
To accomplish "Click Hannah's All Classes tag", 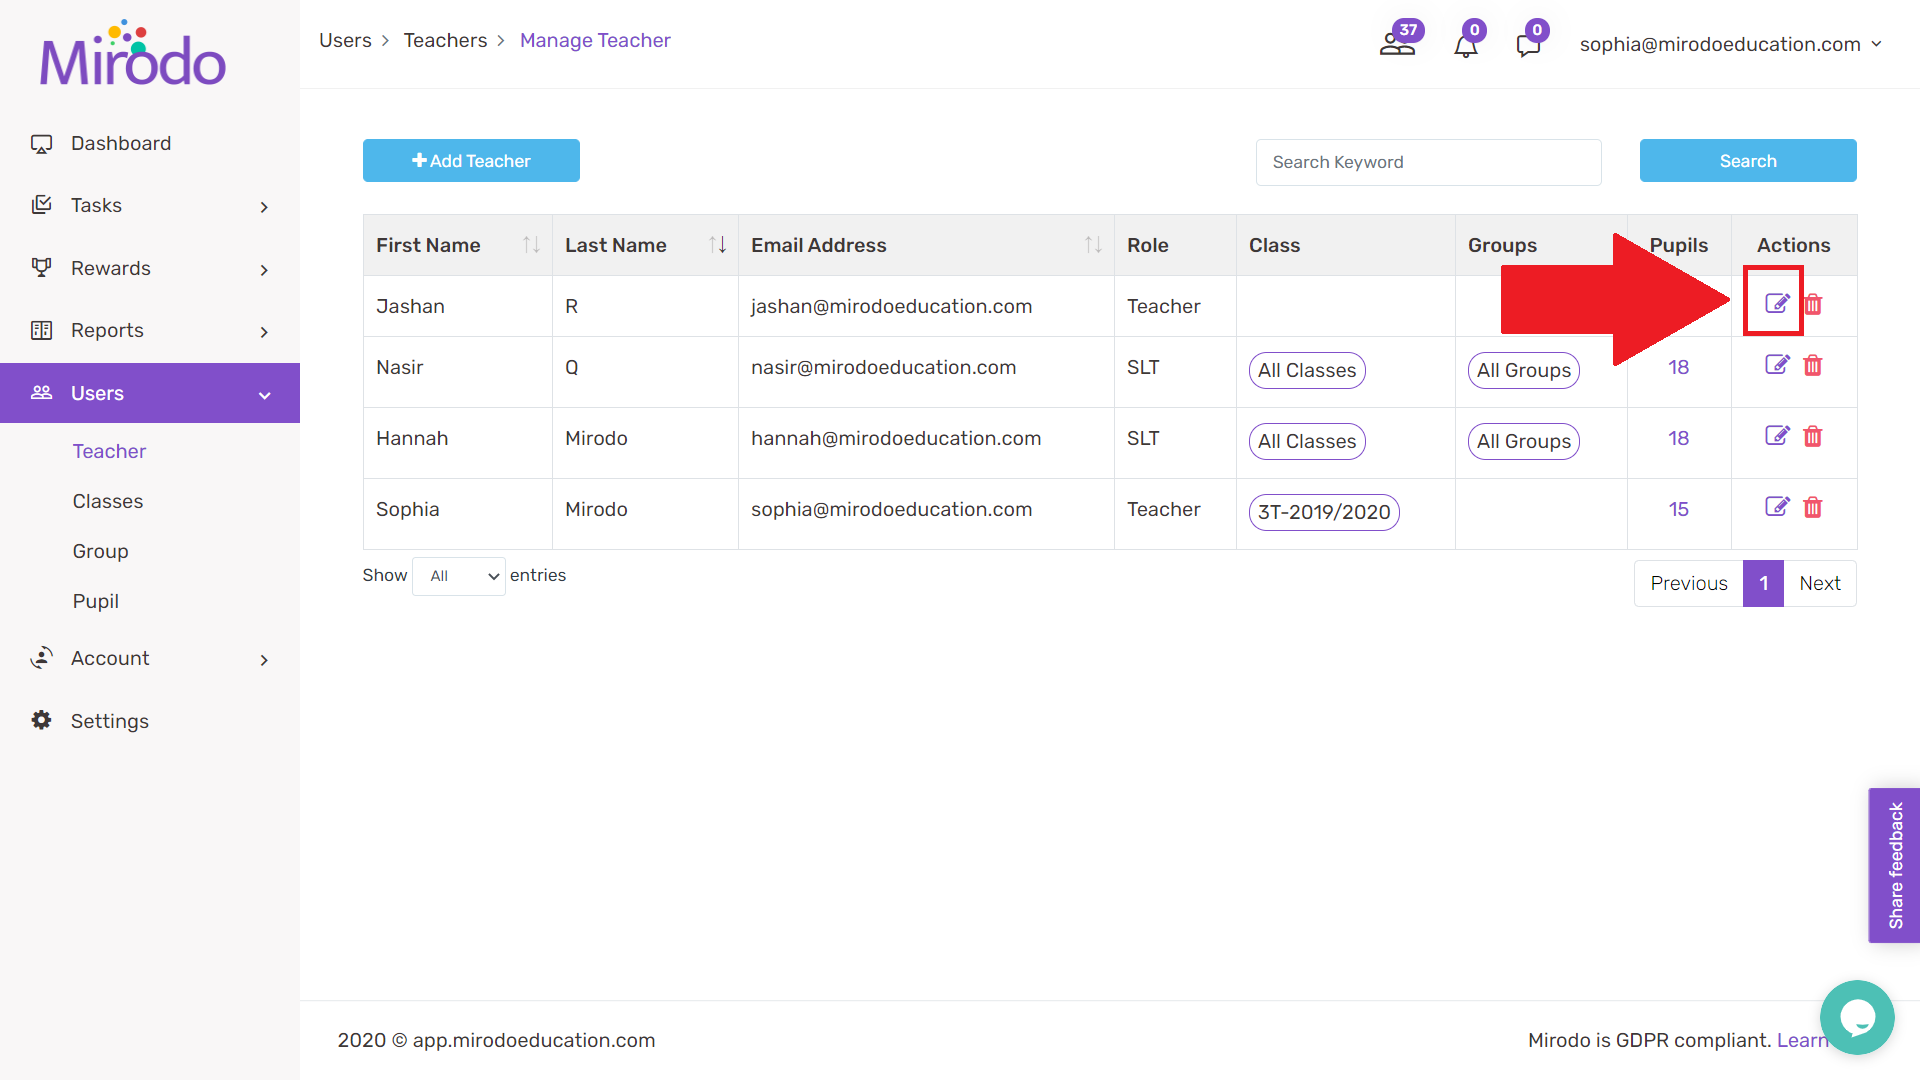I will point(1307,441).
